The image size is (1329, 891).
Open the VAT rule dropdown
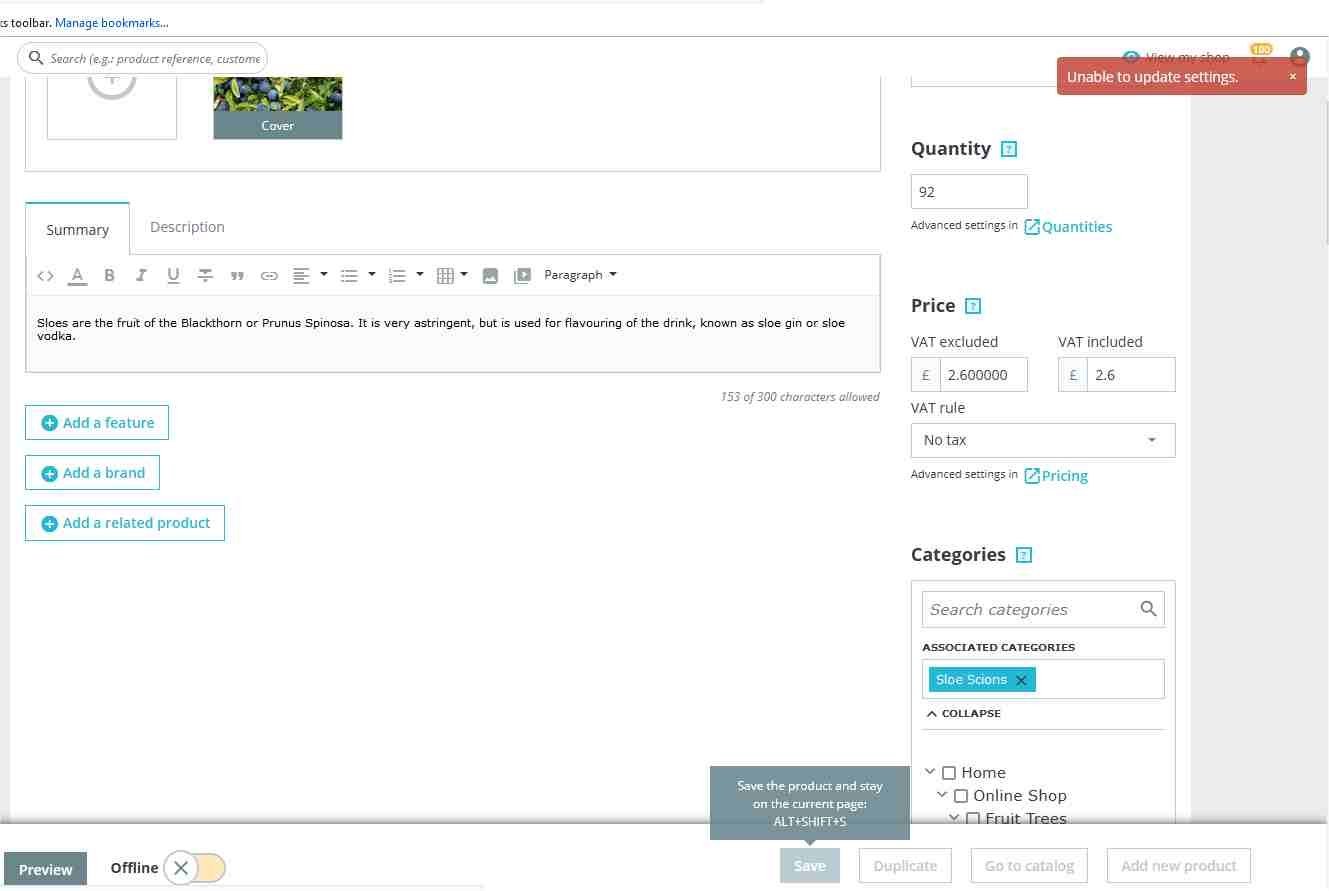coord(1043,440)
